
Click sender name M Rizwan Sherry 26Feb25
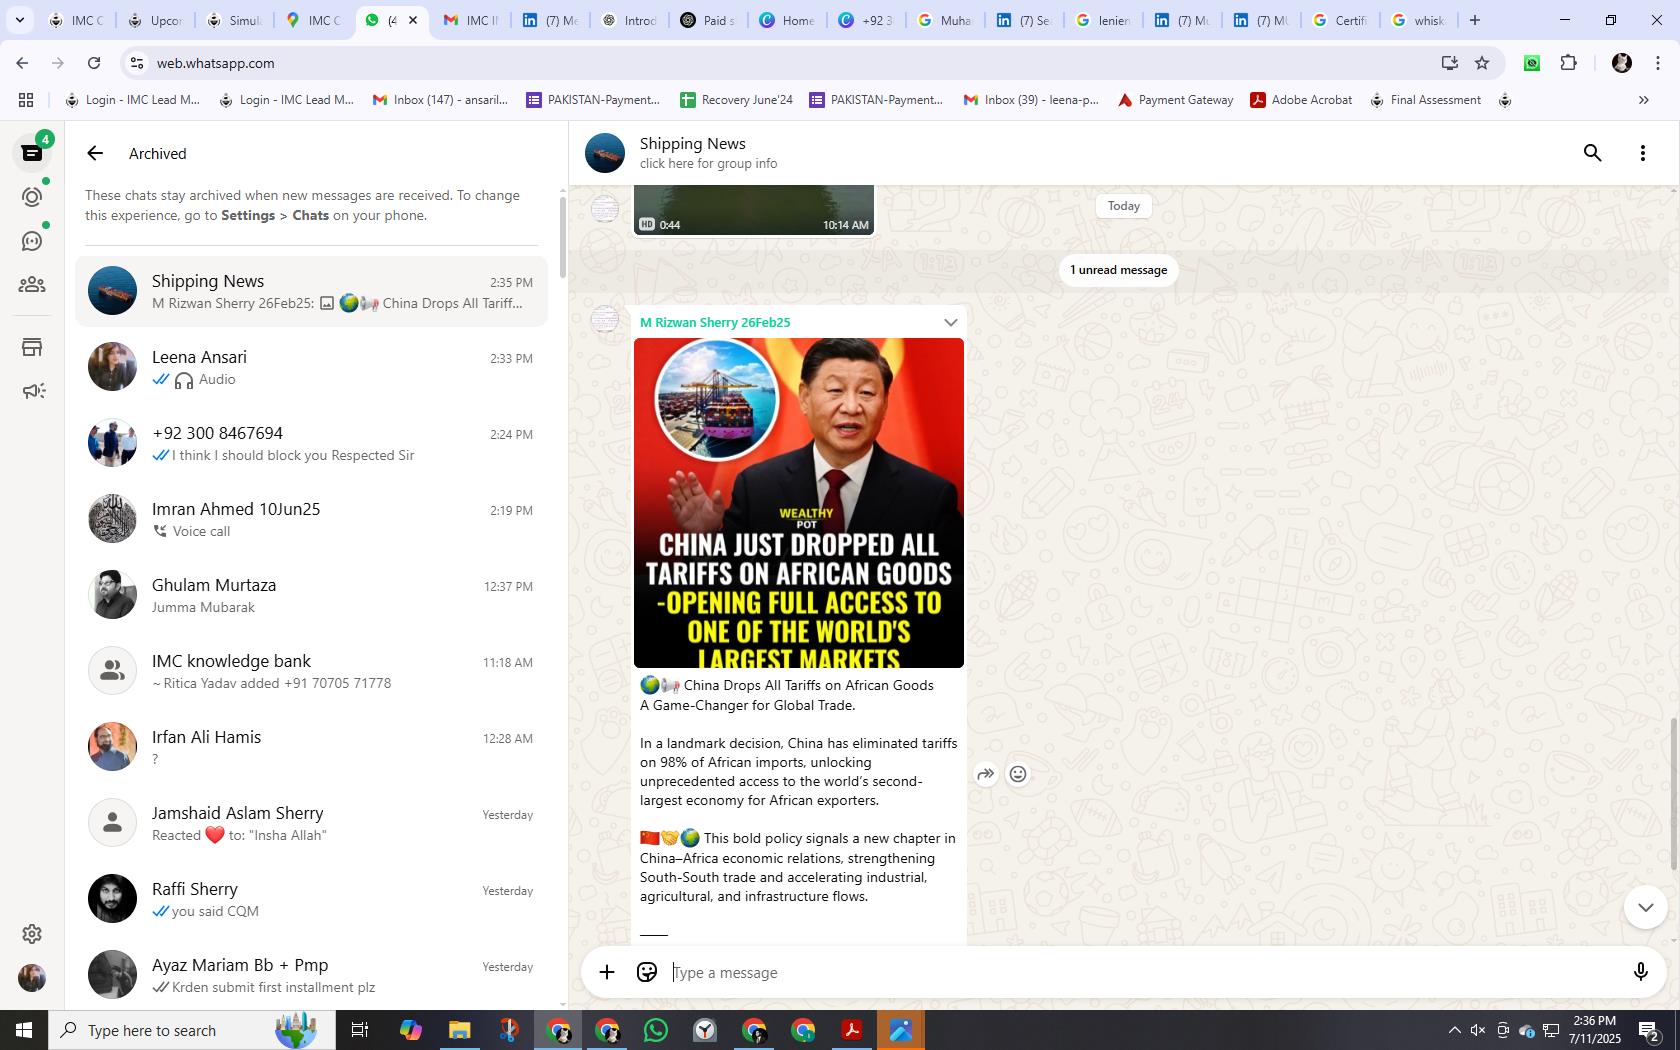[x=715, y=322]
